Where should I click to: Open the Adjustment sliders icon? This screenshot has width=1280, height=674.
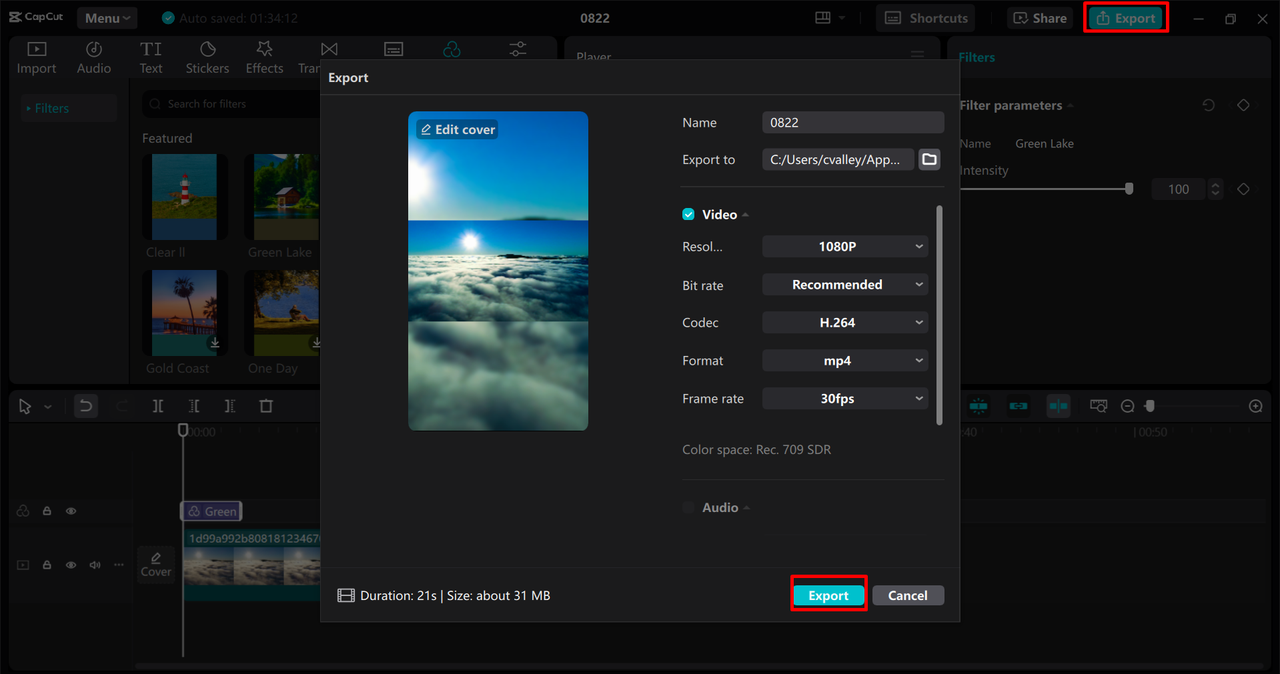tap(518, 49)
